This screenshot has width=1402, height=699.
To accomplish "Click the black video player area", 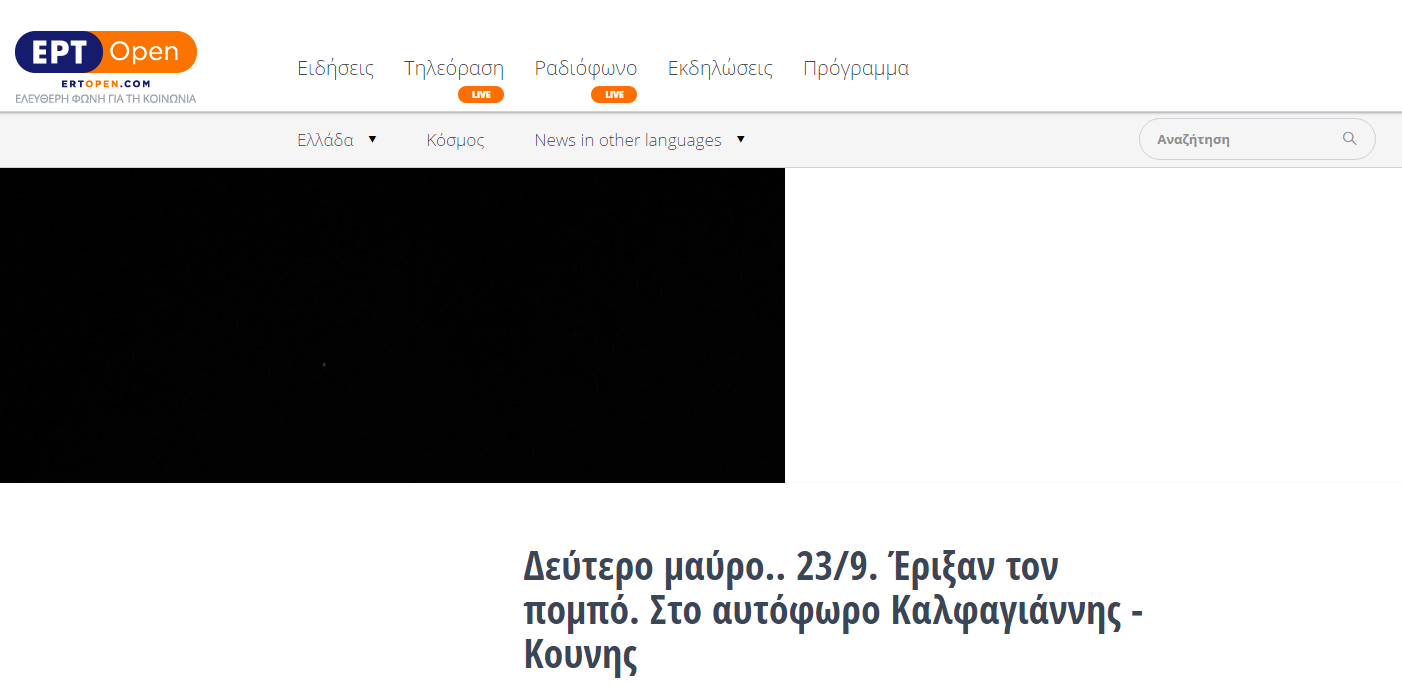I will (x=392, y=325).
